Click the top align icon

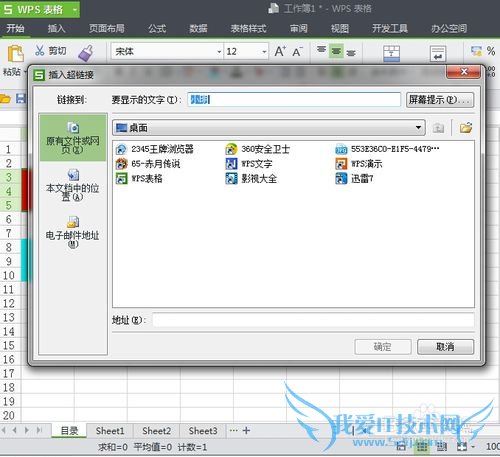click(x=321, y=51)
